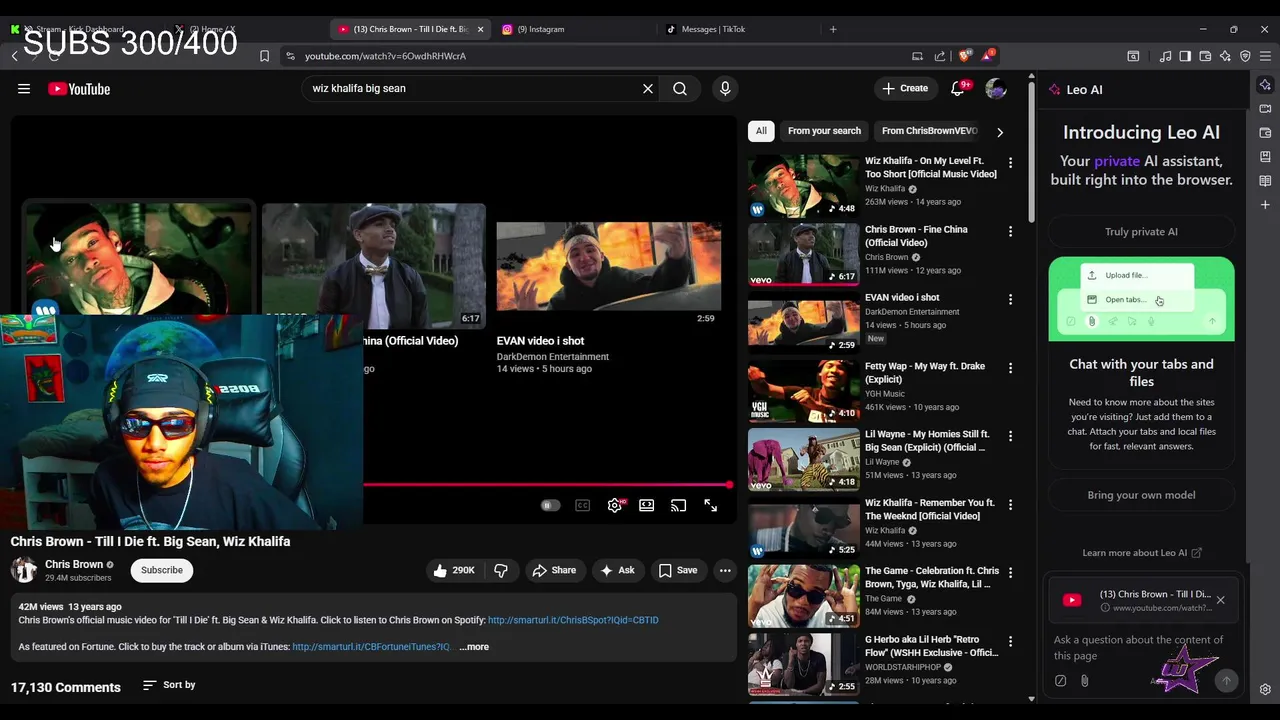Screen dimensions: 1280x720
Task: Show more filter chips with the right chevron
Action: point(1000,131)
